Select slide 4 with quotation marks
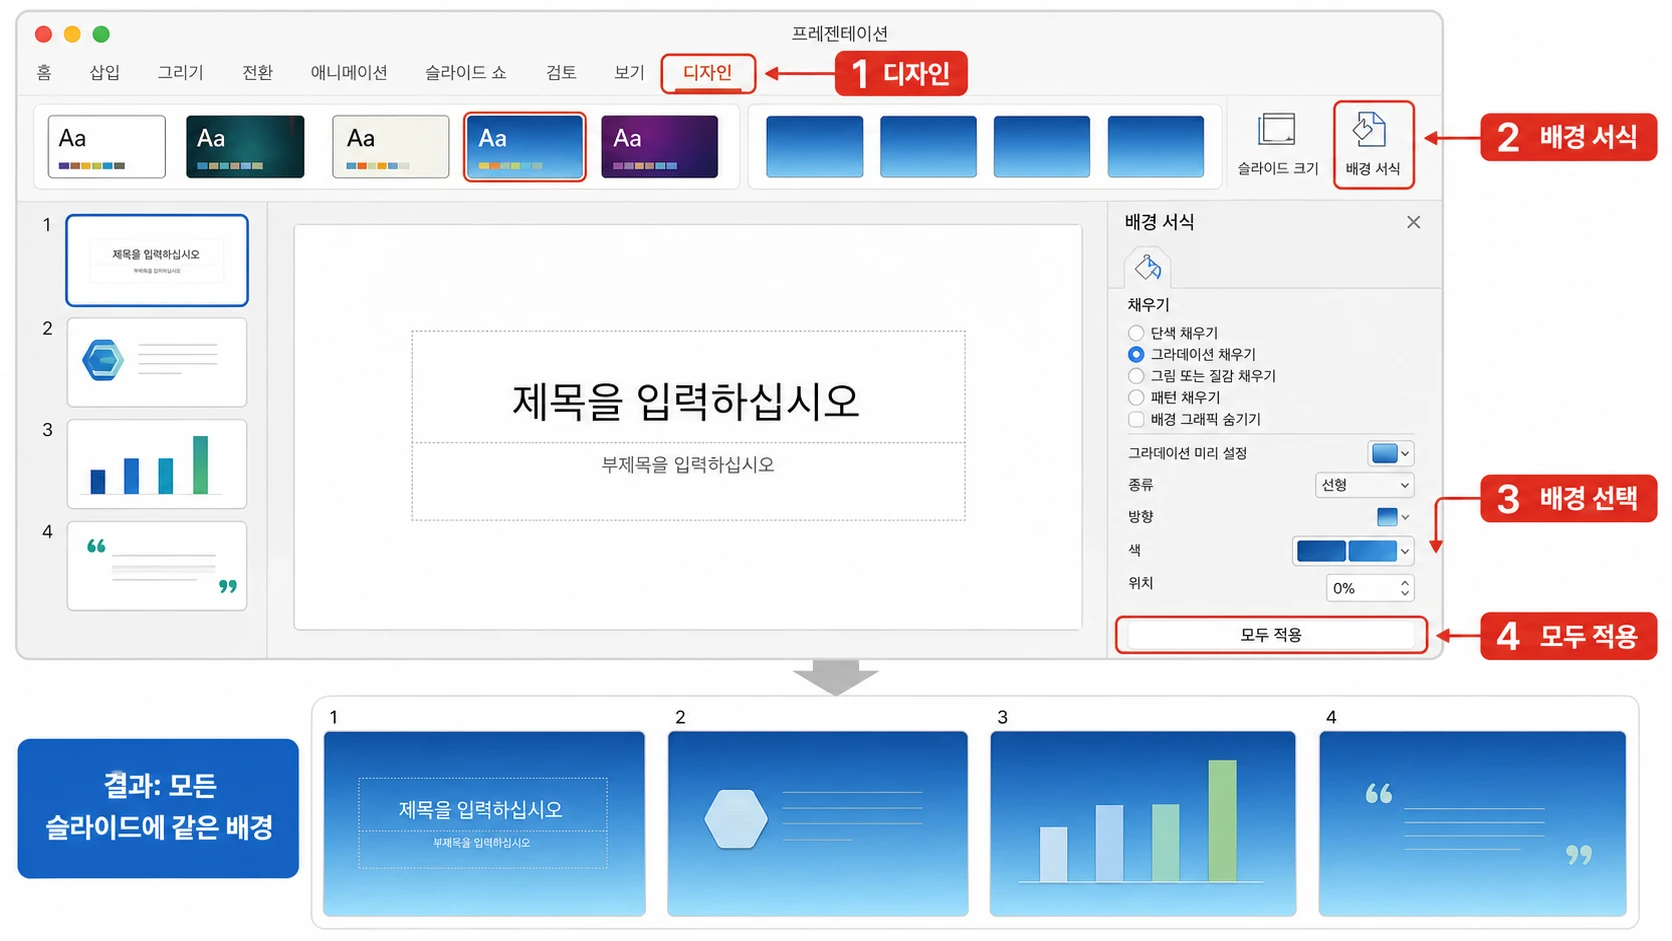Screen dimensions: 1672x941 click(x=157, y=565)
